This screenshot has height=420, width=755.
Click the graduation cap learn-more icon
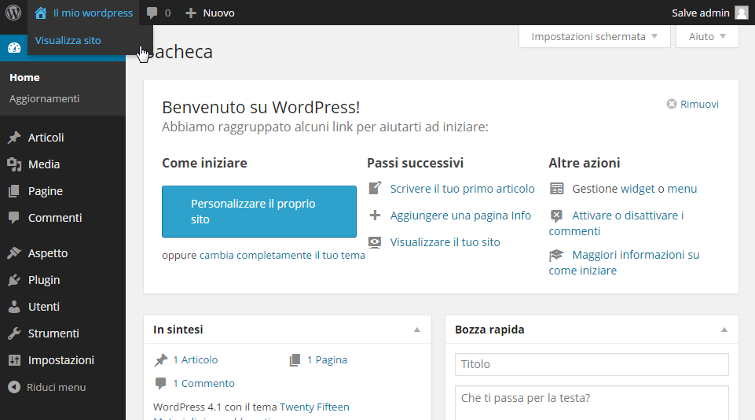(556, 255)
